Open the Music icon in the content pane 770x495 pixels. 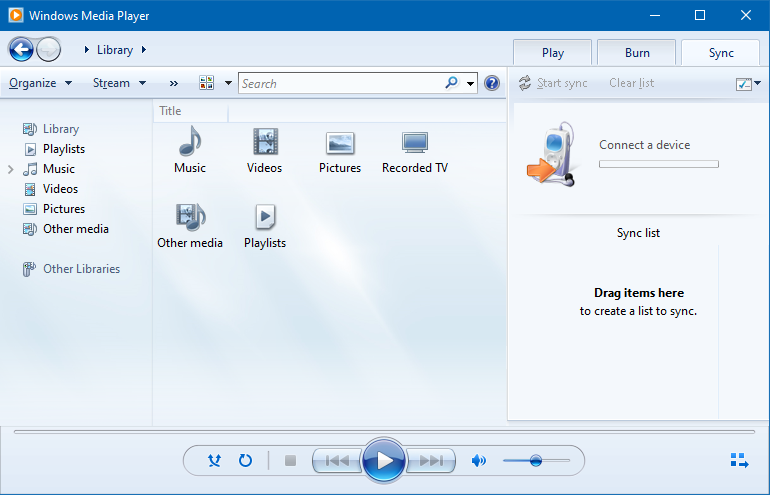tap(190, 141)
